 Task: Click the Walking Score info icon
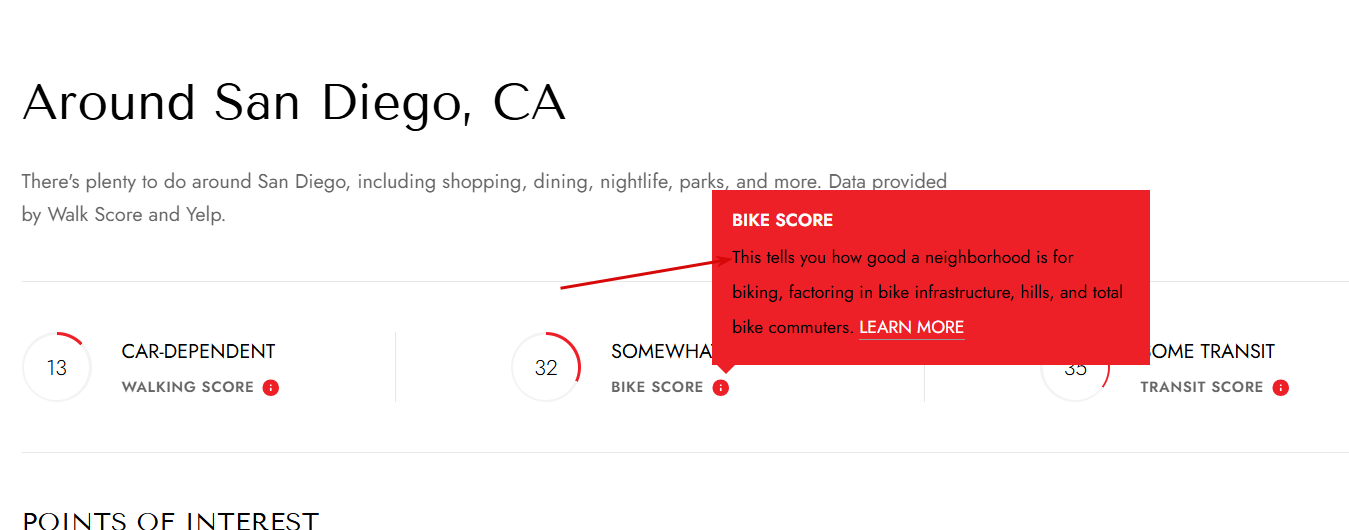[x=271, y=388]
